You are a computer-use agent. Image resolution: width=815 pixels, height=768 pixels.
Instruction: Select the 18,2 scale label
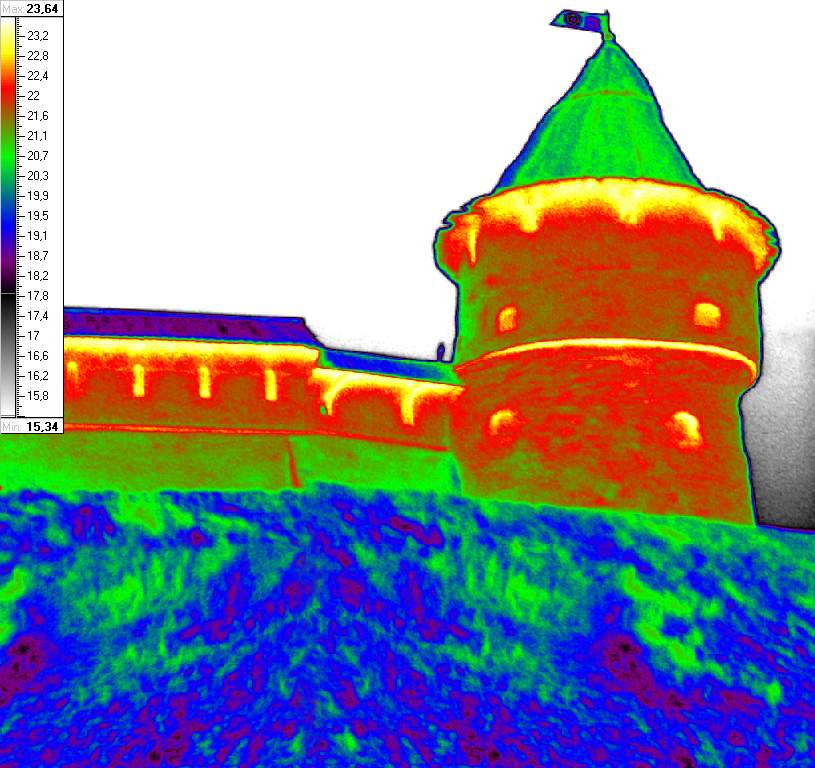(x=37, y=275)
